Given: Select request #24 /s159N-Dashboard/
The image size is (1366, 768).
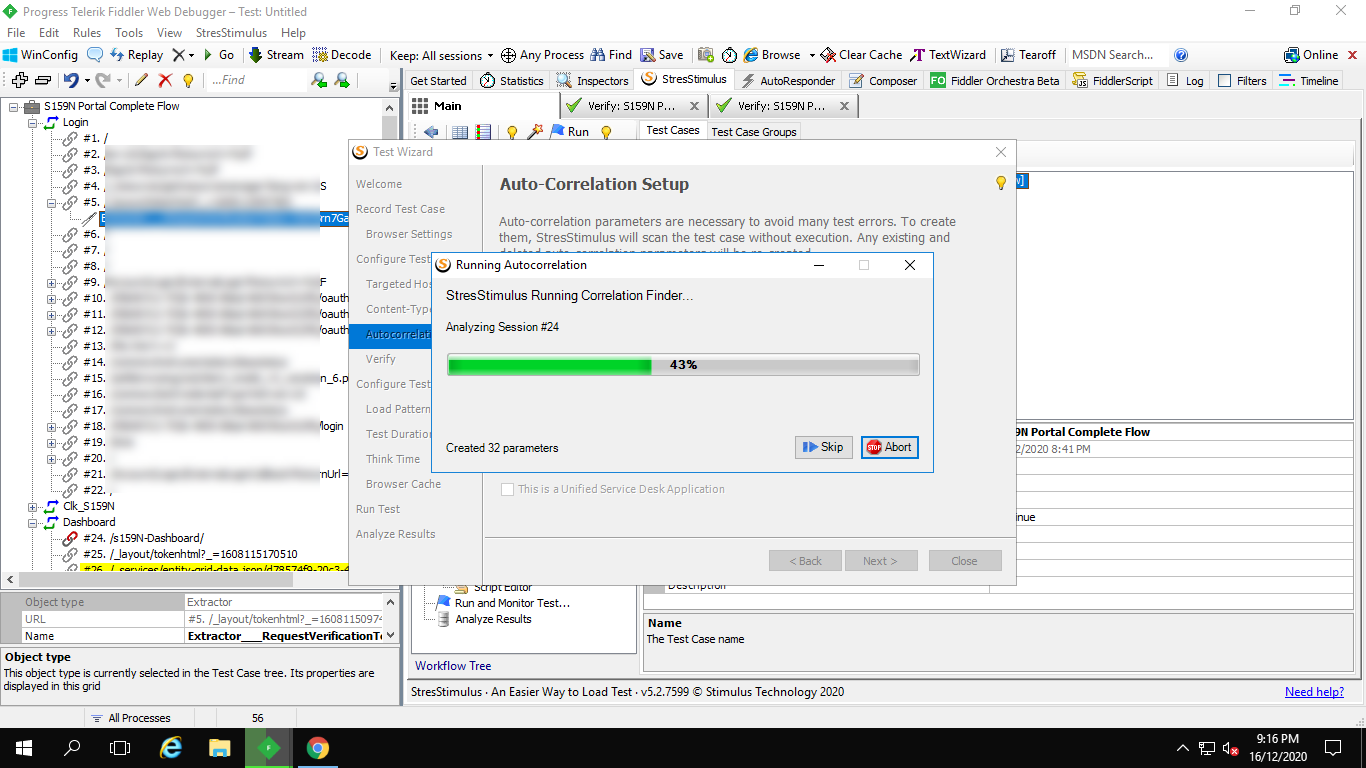Looking at the screenshot, I should tap(143, 538).
